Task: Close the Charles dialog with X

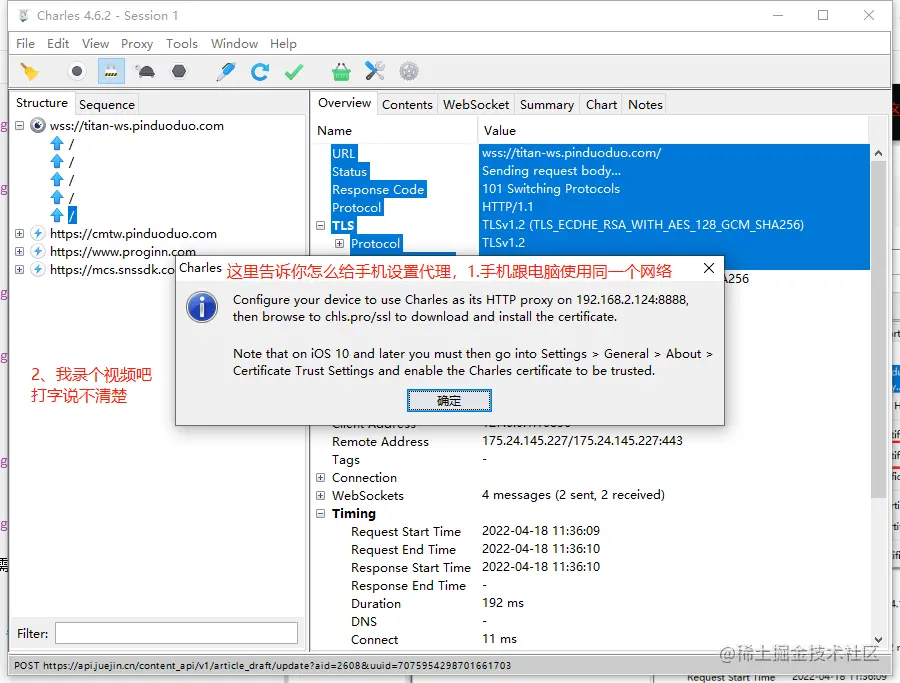Action: click(x=709, y=268)
